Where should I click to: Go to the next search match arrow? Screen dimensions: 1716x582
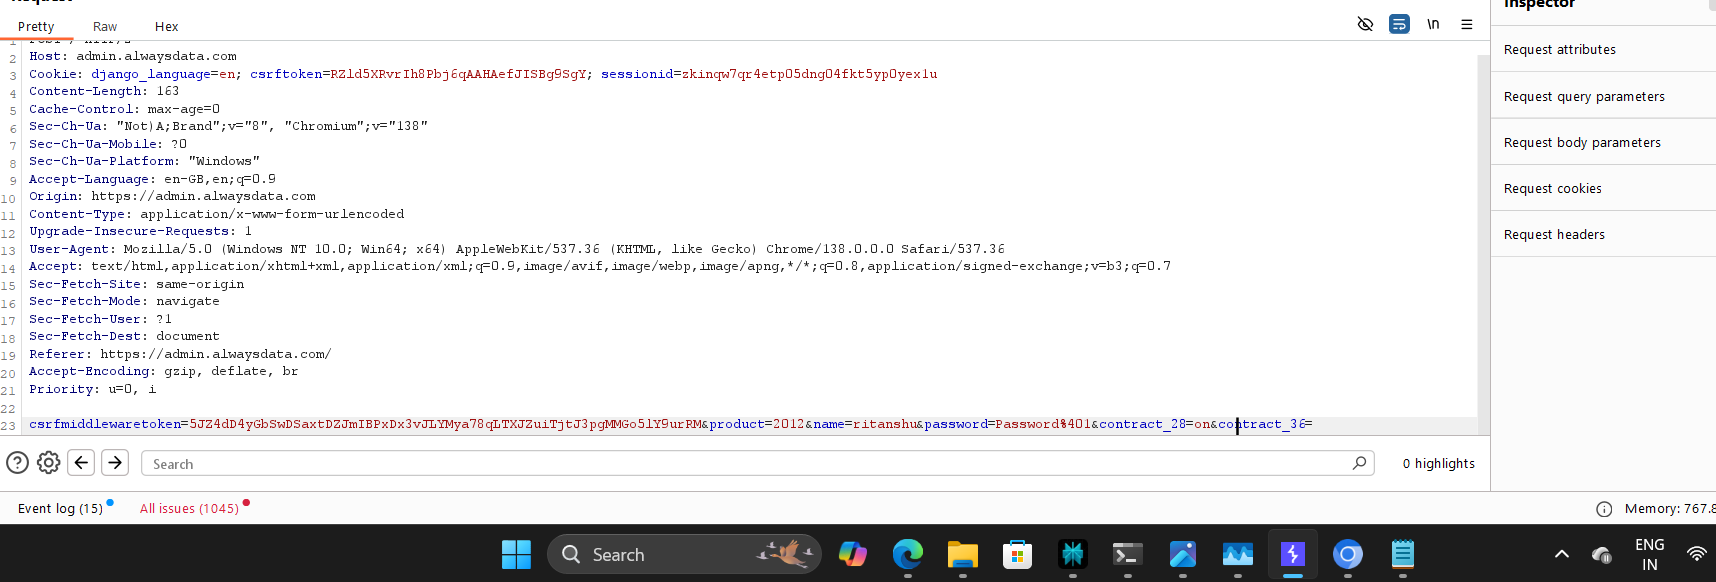115,463
